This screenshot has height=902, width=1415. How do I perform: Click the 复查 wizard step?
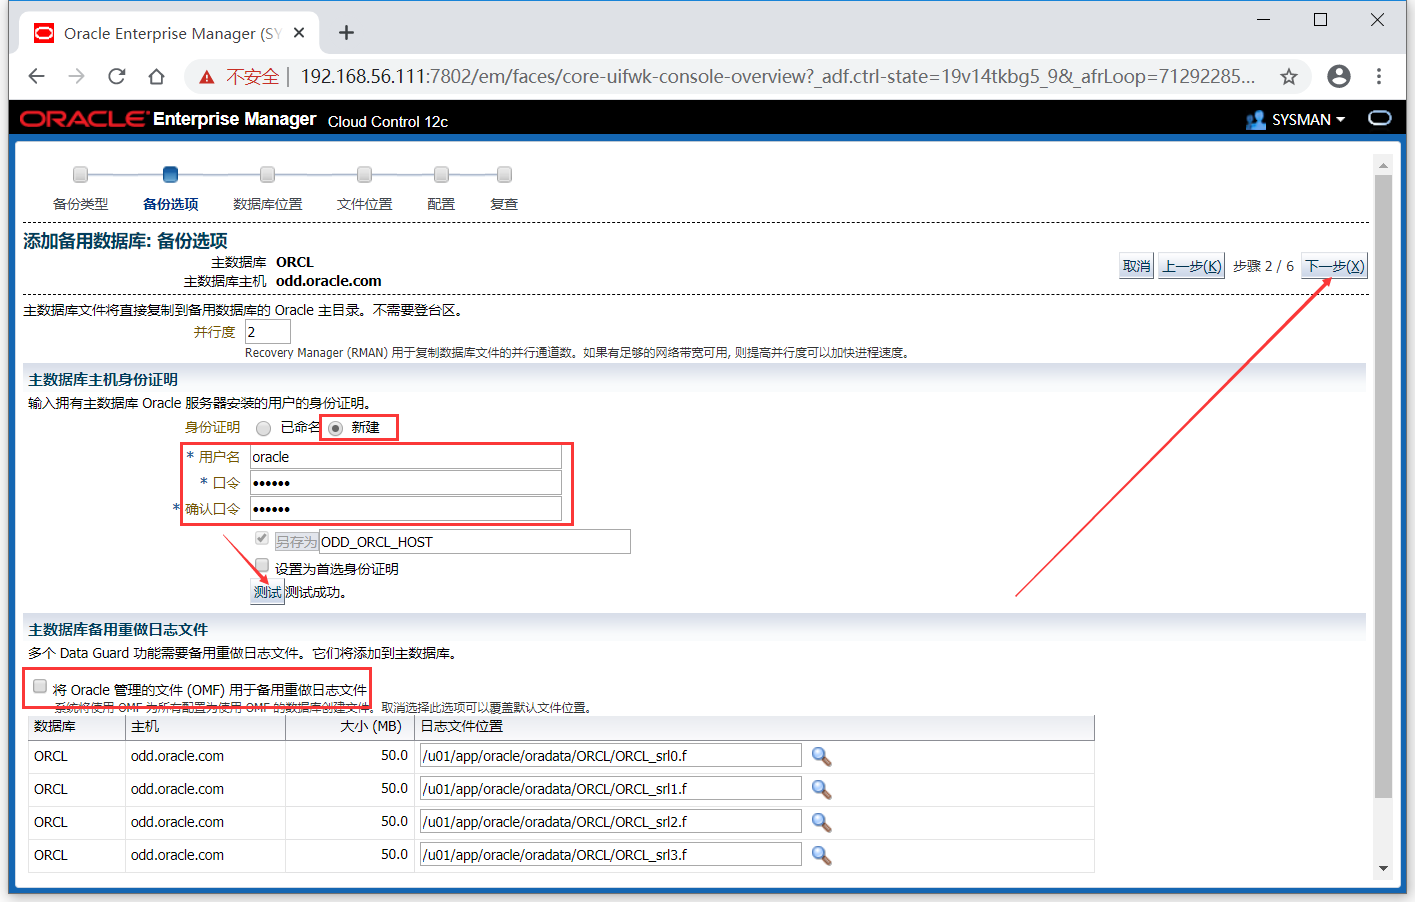click(x=504, y=187)
